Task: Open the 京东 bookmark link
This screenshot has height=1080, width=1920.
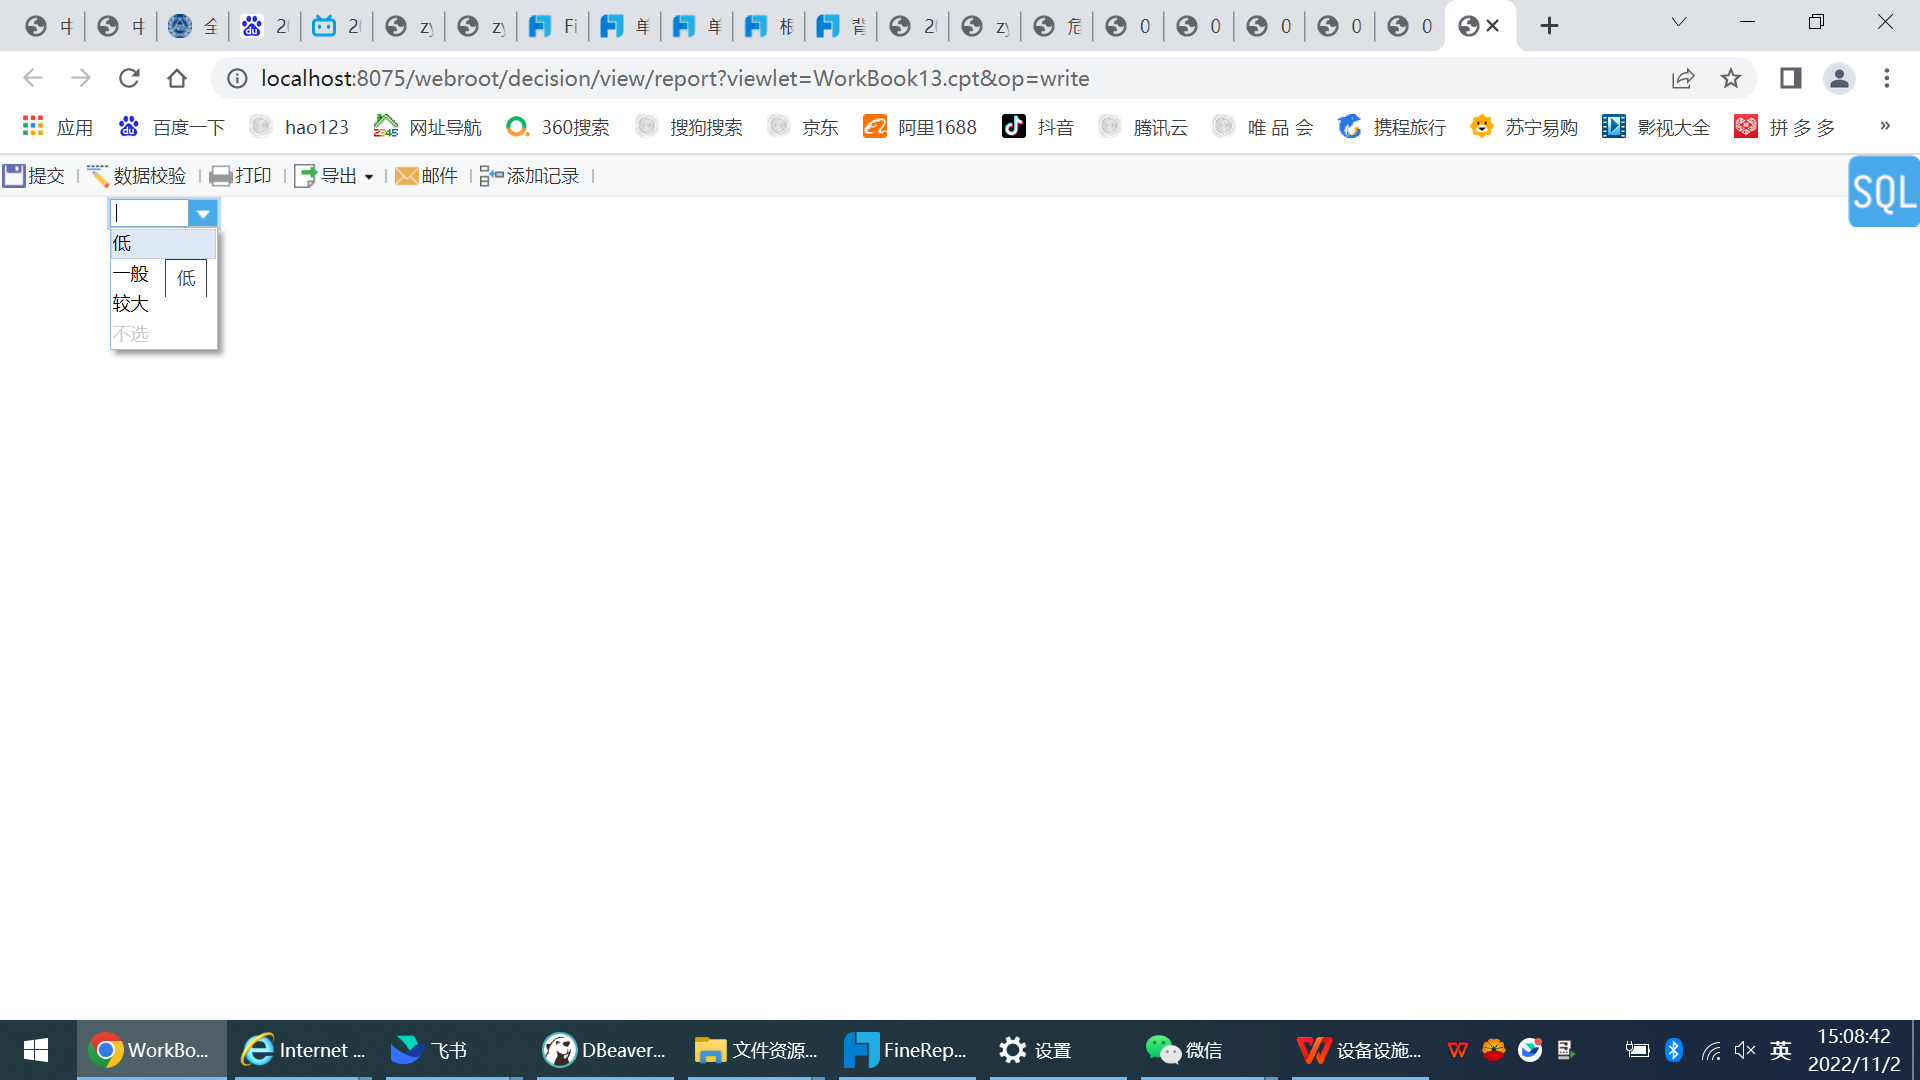Action: click(804, 127)
